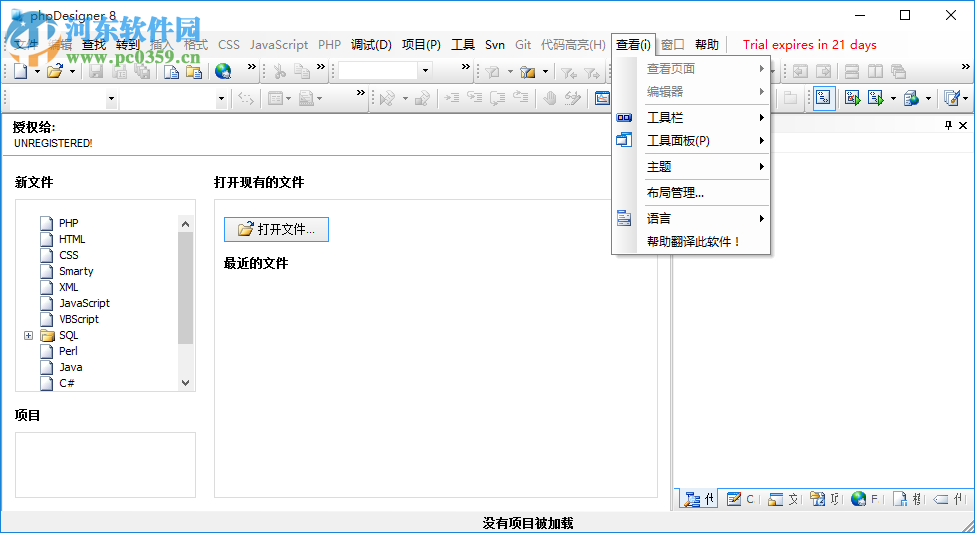
Task: Click the search text input field
Action: click(x=378, y=71)
